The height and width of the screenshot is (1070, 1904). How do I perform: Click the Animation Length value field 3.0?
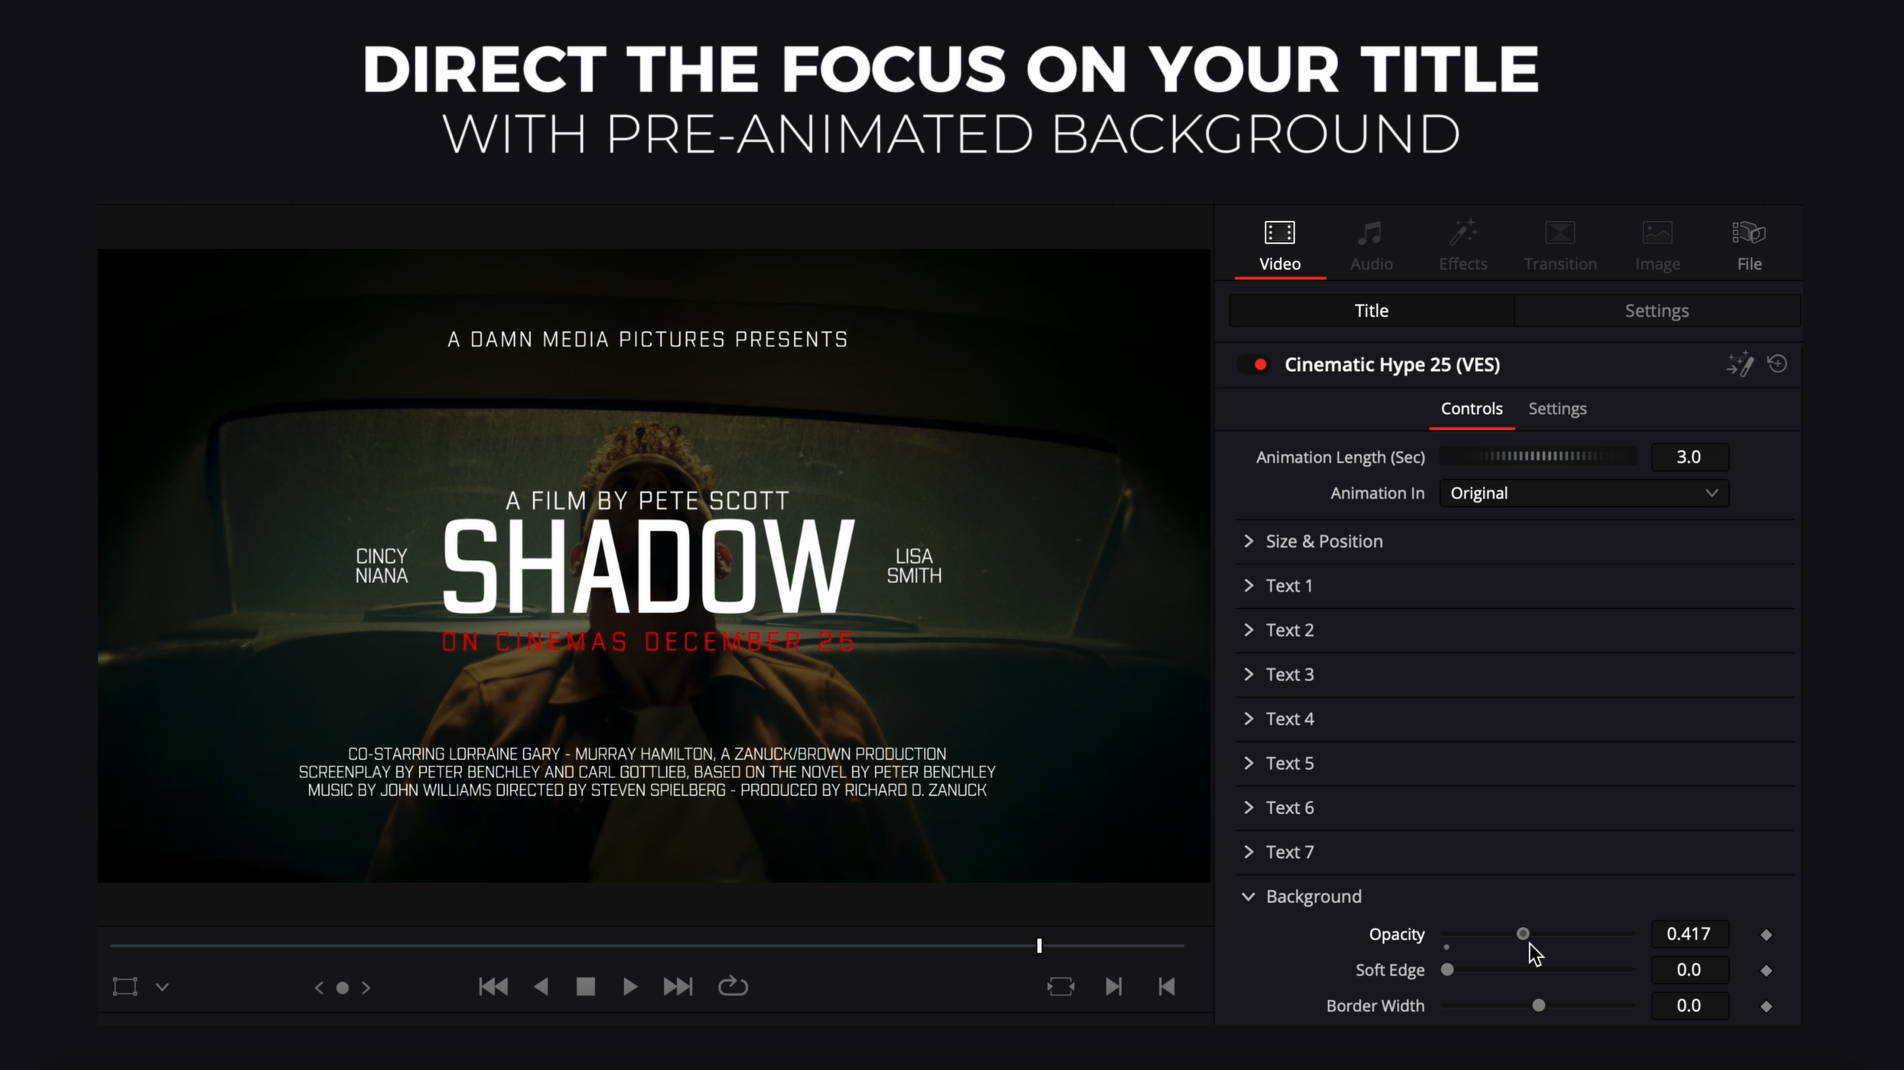pyautogui.click(x=1689, y=457)
